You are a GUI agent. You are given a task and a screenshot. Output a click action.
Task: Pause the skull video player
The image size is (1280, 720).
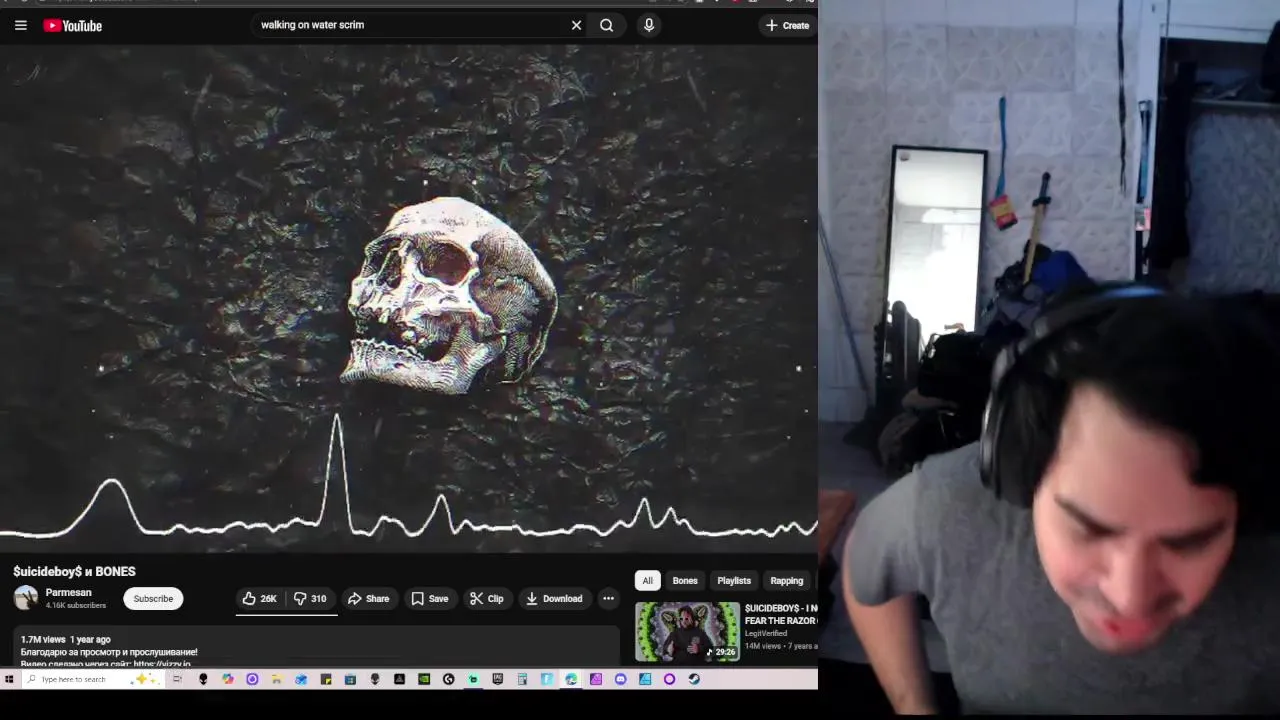tap(409, 298)
